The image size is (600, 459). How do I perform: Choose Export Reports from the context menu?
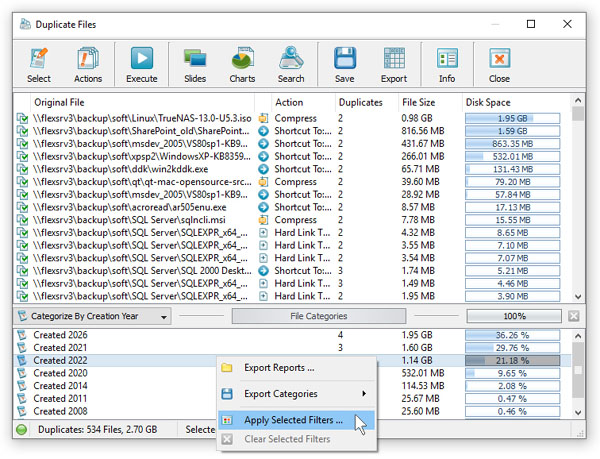point(297,368)
